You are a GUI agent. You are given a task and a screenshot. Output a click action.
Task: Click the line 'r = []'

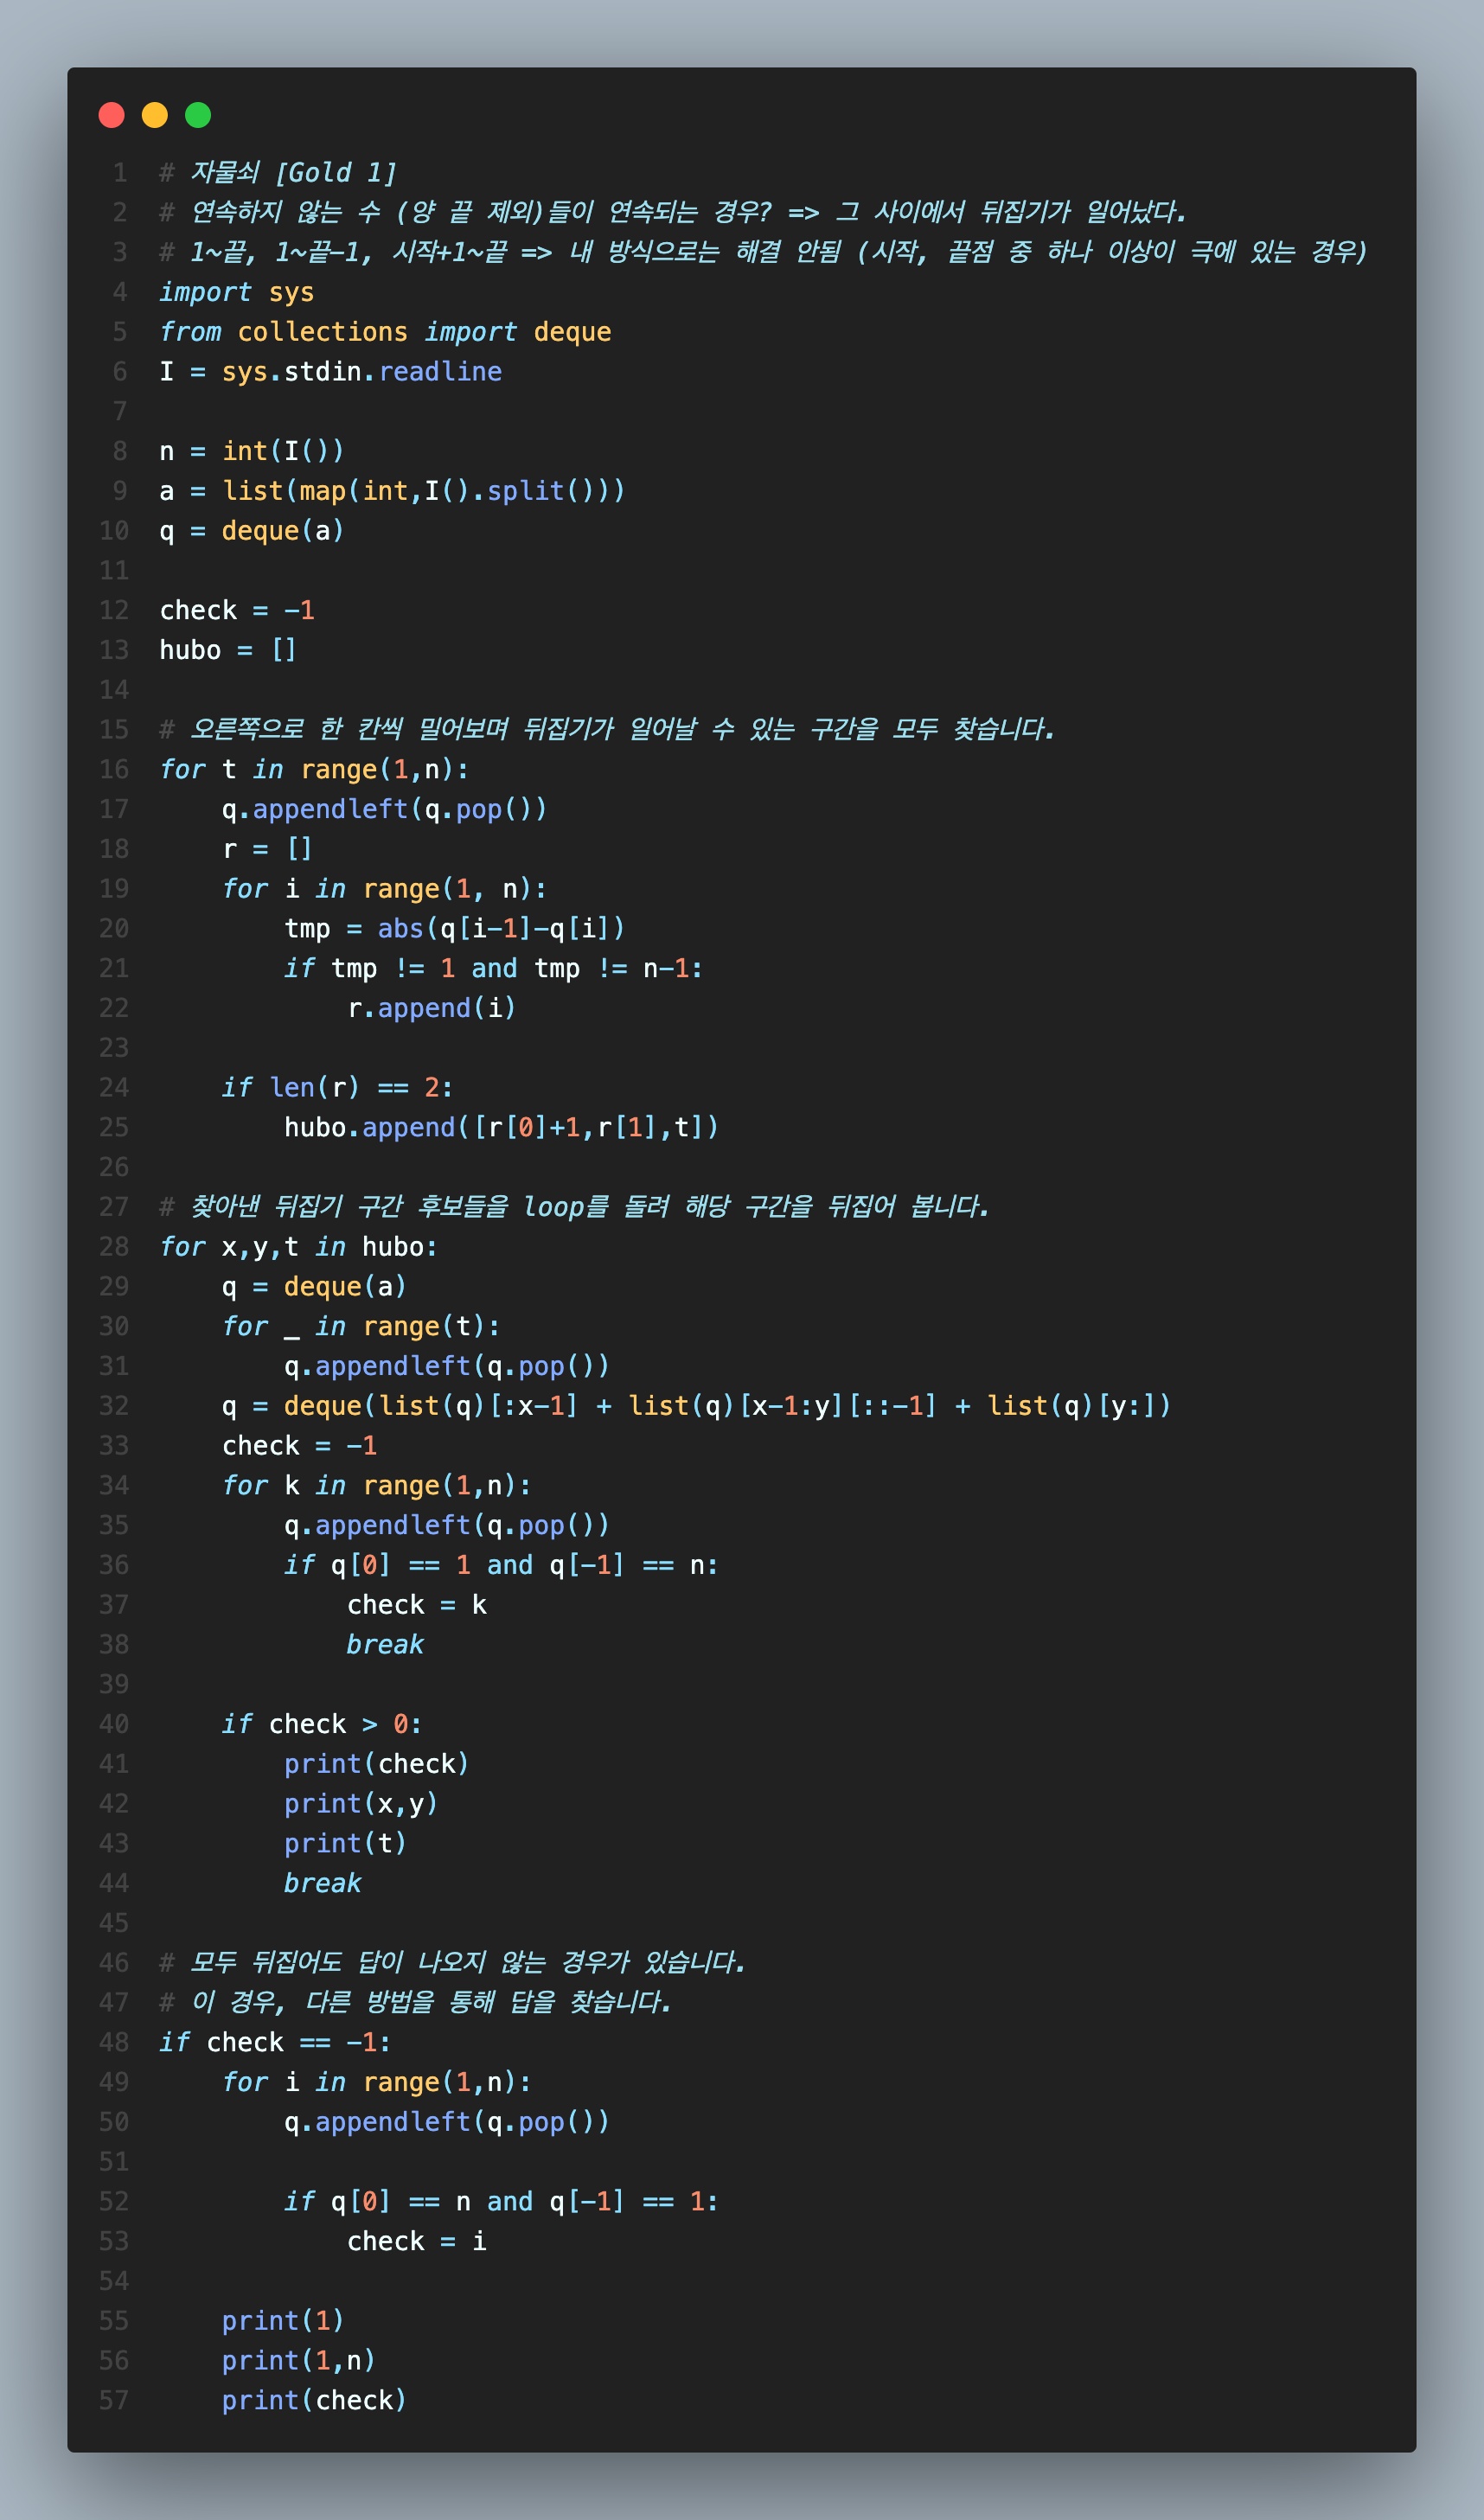click(267, 849)
